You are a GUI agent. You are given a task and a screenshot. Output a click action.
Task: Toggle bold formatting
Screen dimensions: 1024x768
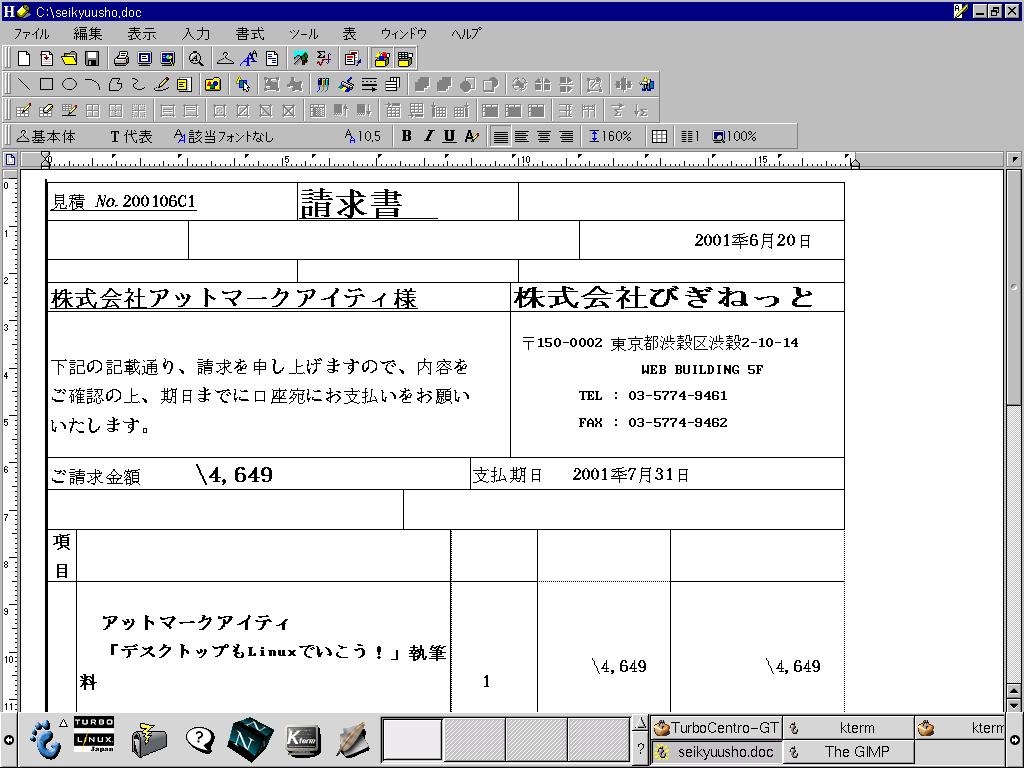tap(407, 136)
